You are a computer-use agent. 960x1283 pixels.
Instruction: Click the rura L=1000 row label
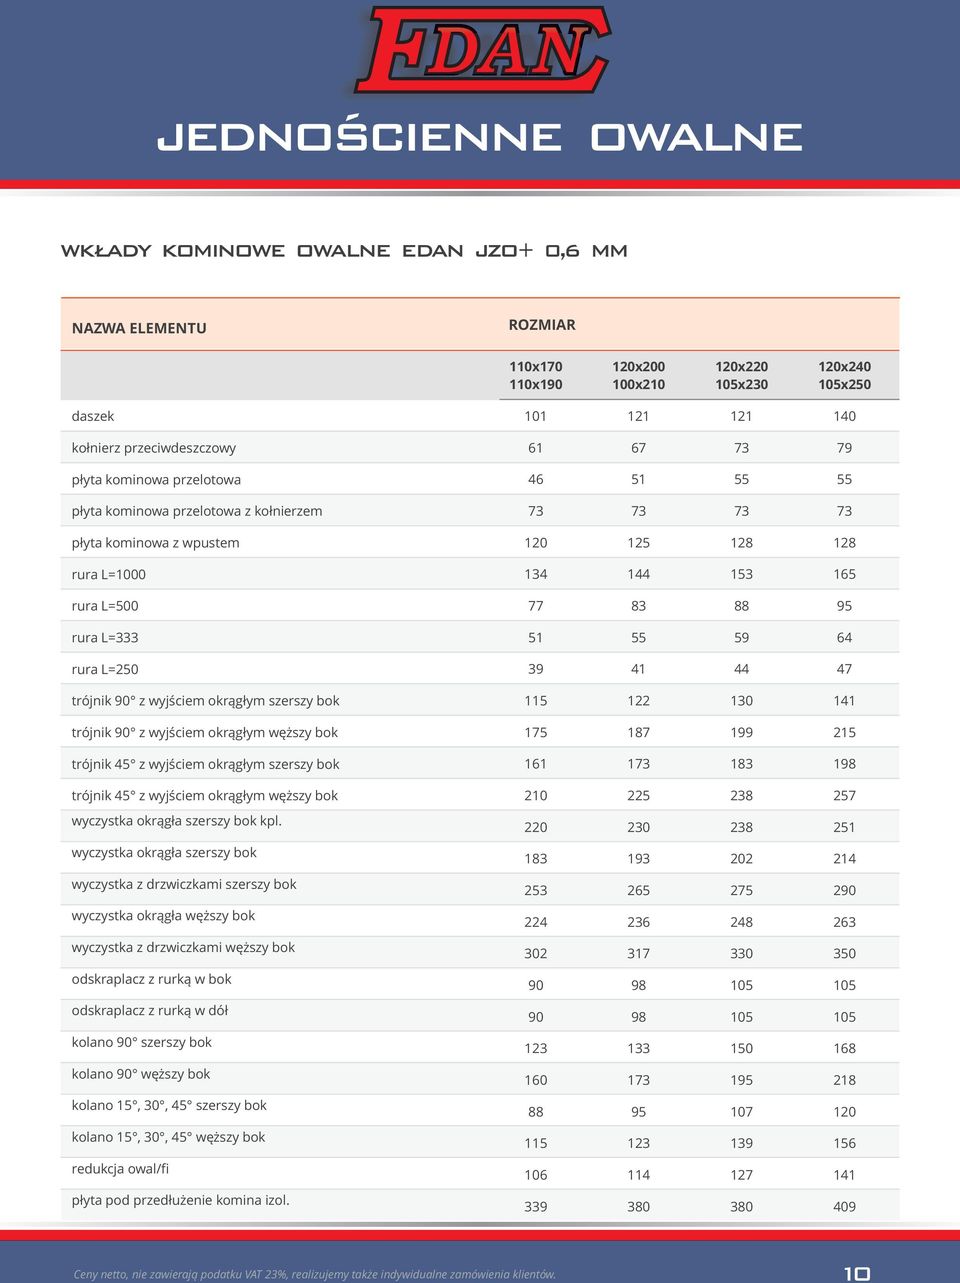click(x=109, y=574)
